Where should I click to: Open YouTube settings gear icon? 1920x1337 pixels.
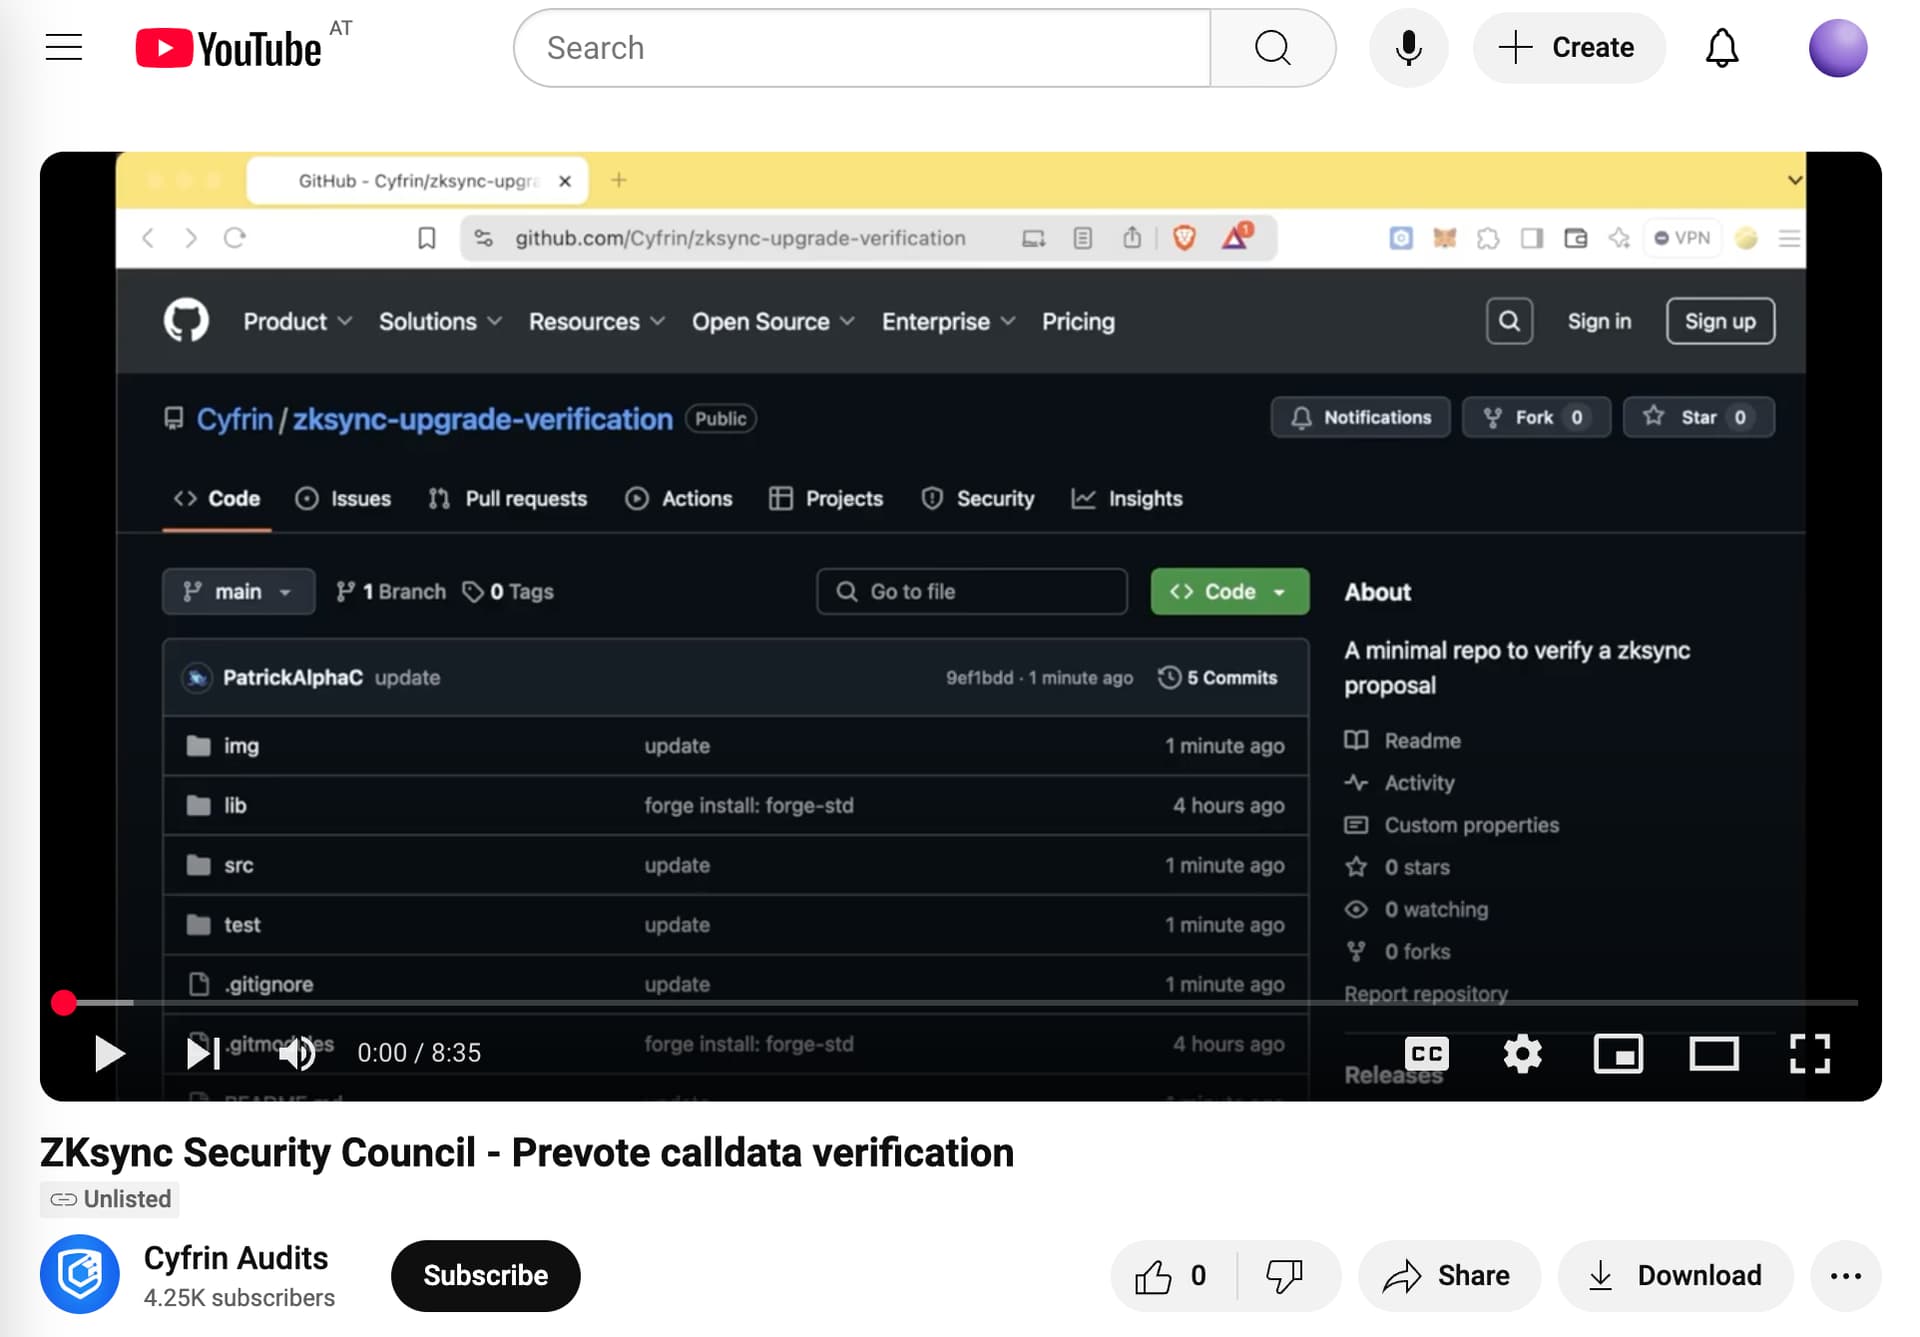1522,1052
